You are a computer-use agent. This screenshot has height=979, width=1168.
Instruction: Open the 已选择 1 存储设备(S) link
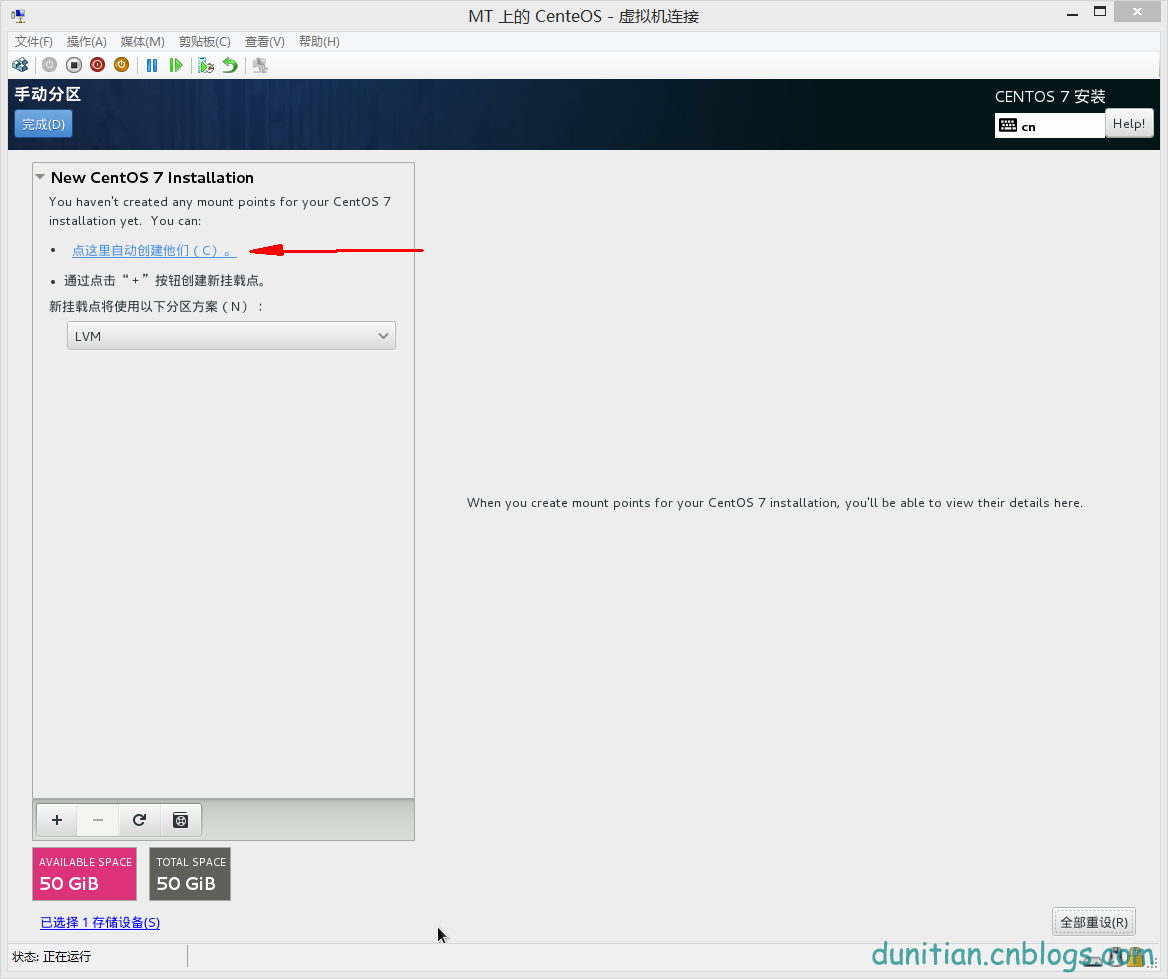pos(100,922)
